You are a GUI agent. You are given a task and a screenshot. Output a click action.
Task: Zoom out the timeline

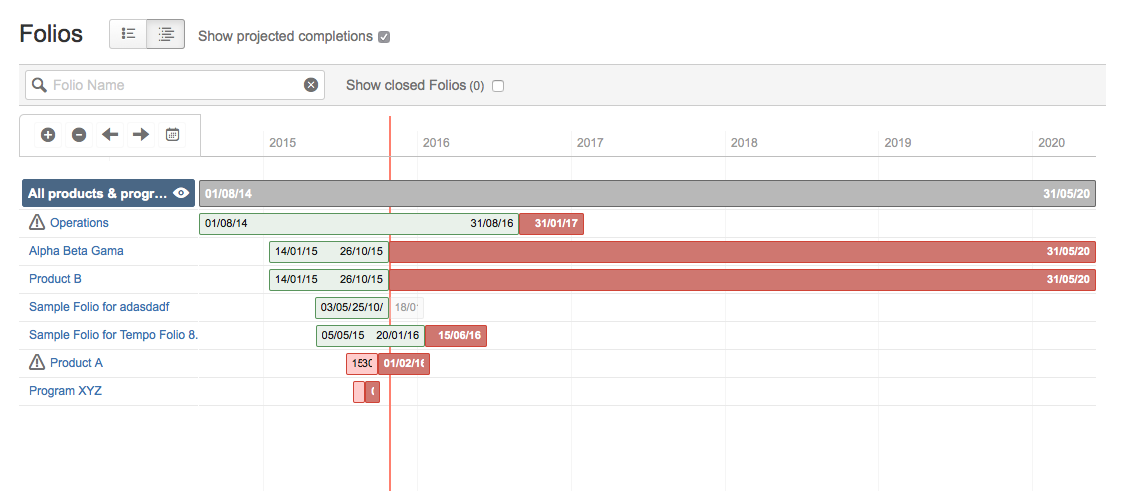[79, 135]
